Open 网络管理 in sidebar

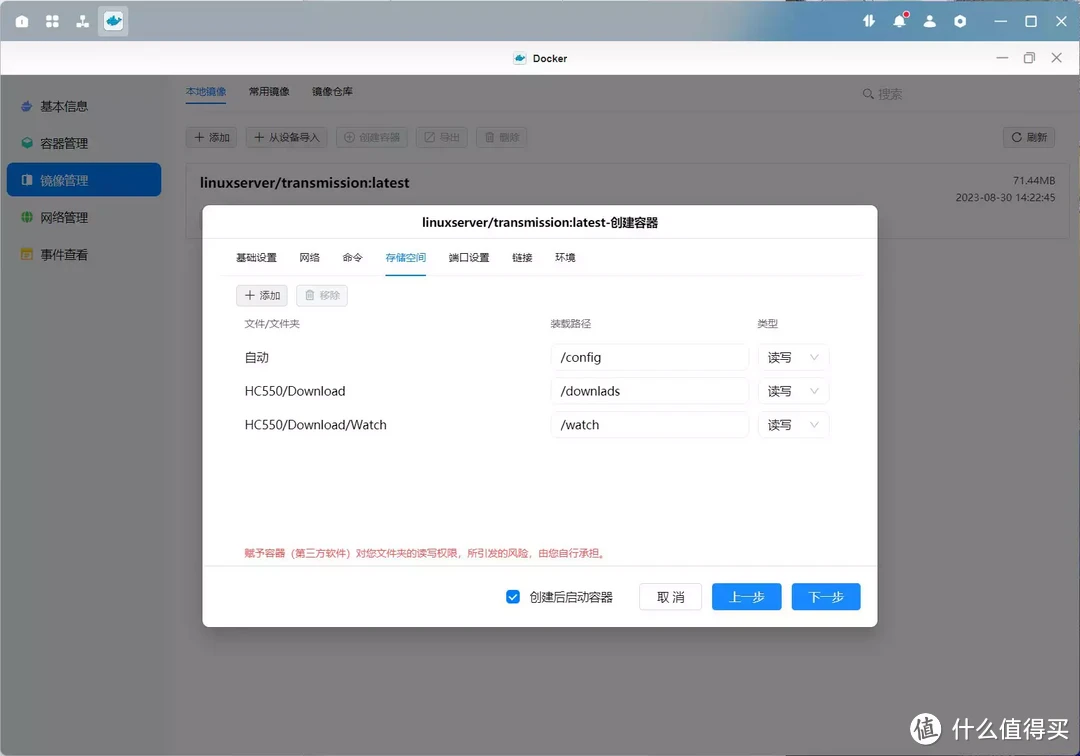click(x=84, y=218)
